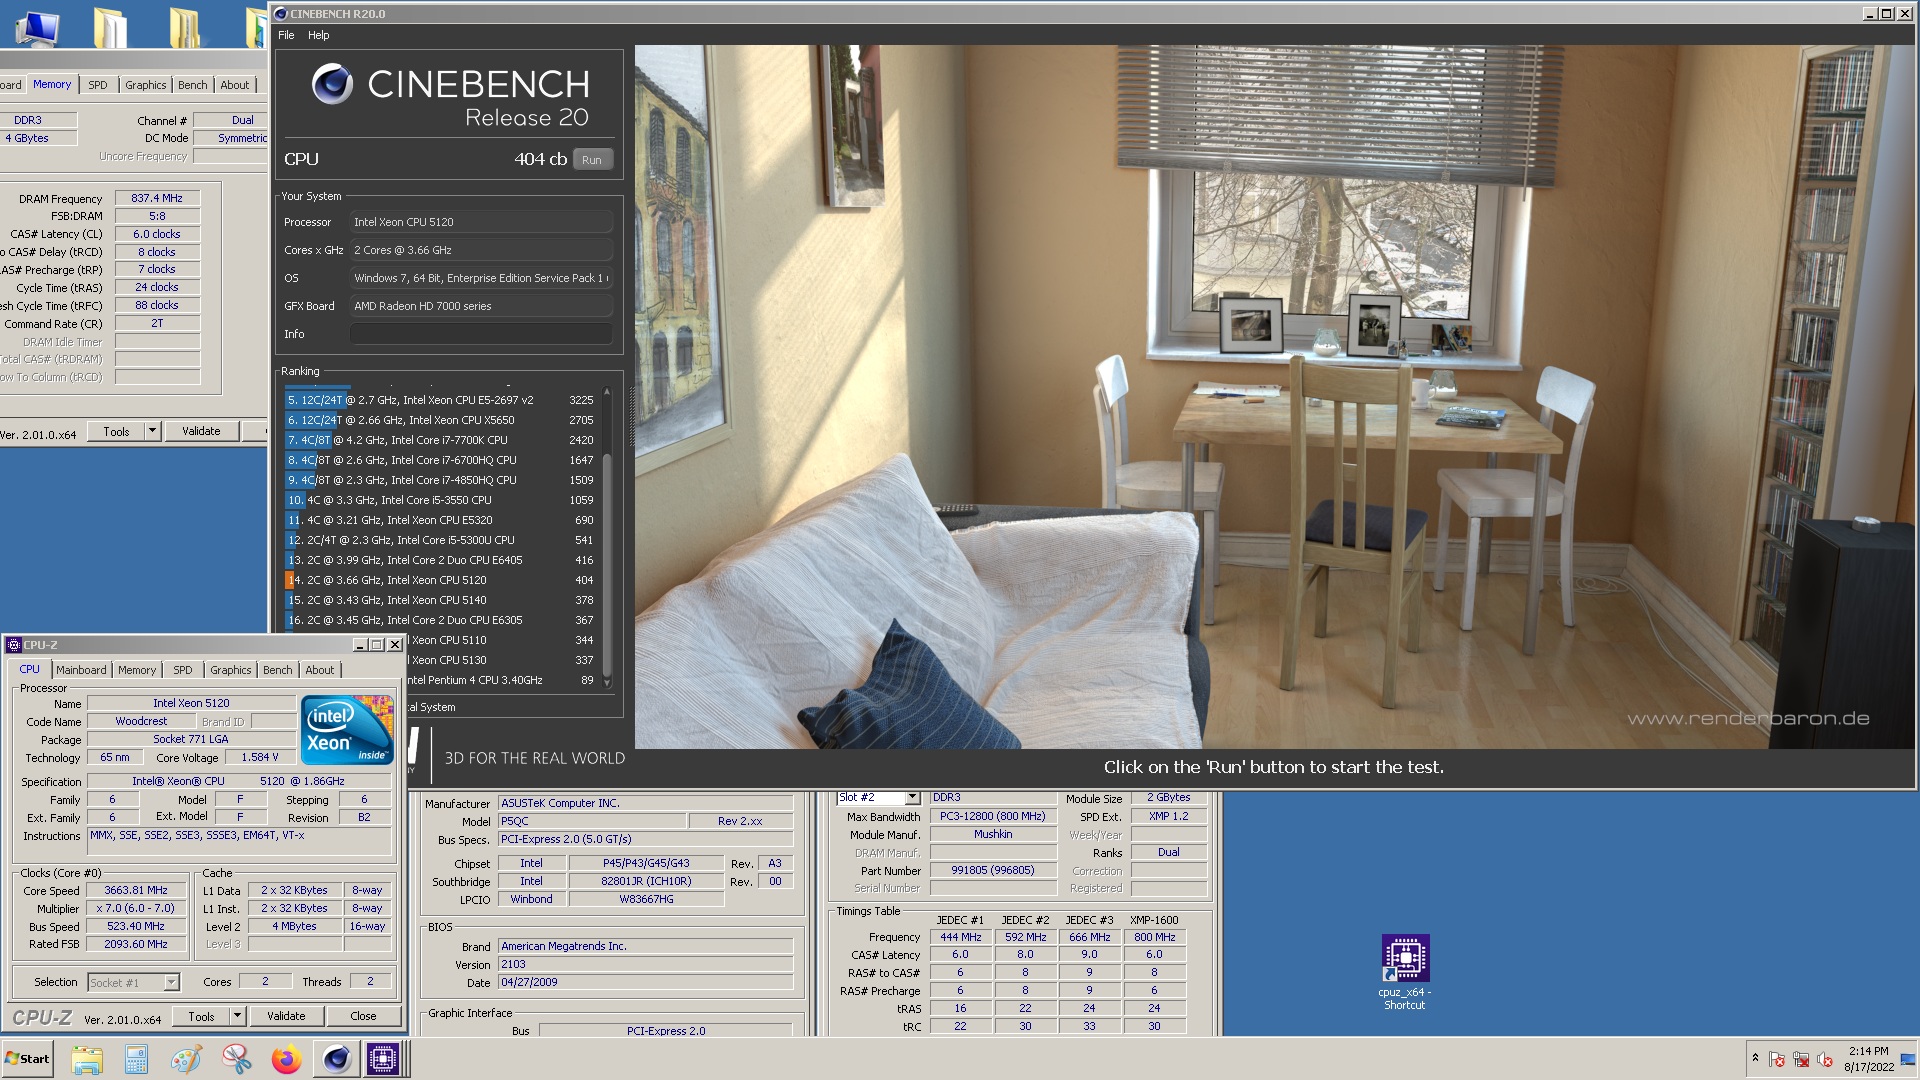Open the Socket #1 selection dropdown
Viewport: 1920px width, 1080px height.
[171, 982]
